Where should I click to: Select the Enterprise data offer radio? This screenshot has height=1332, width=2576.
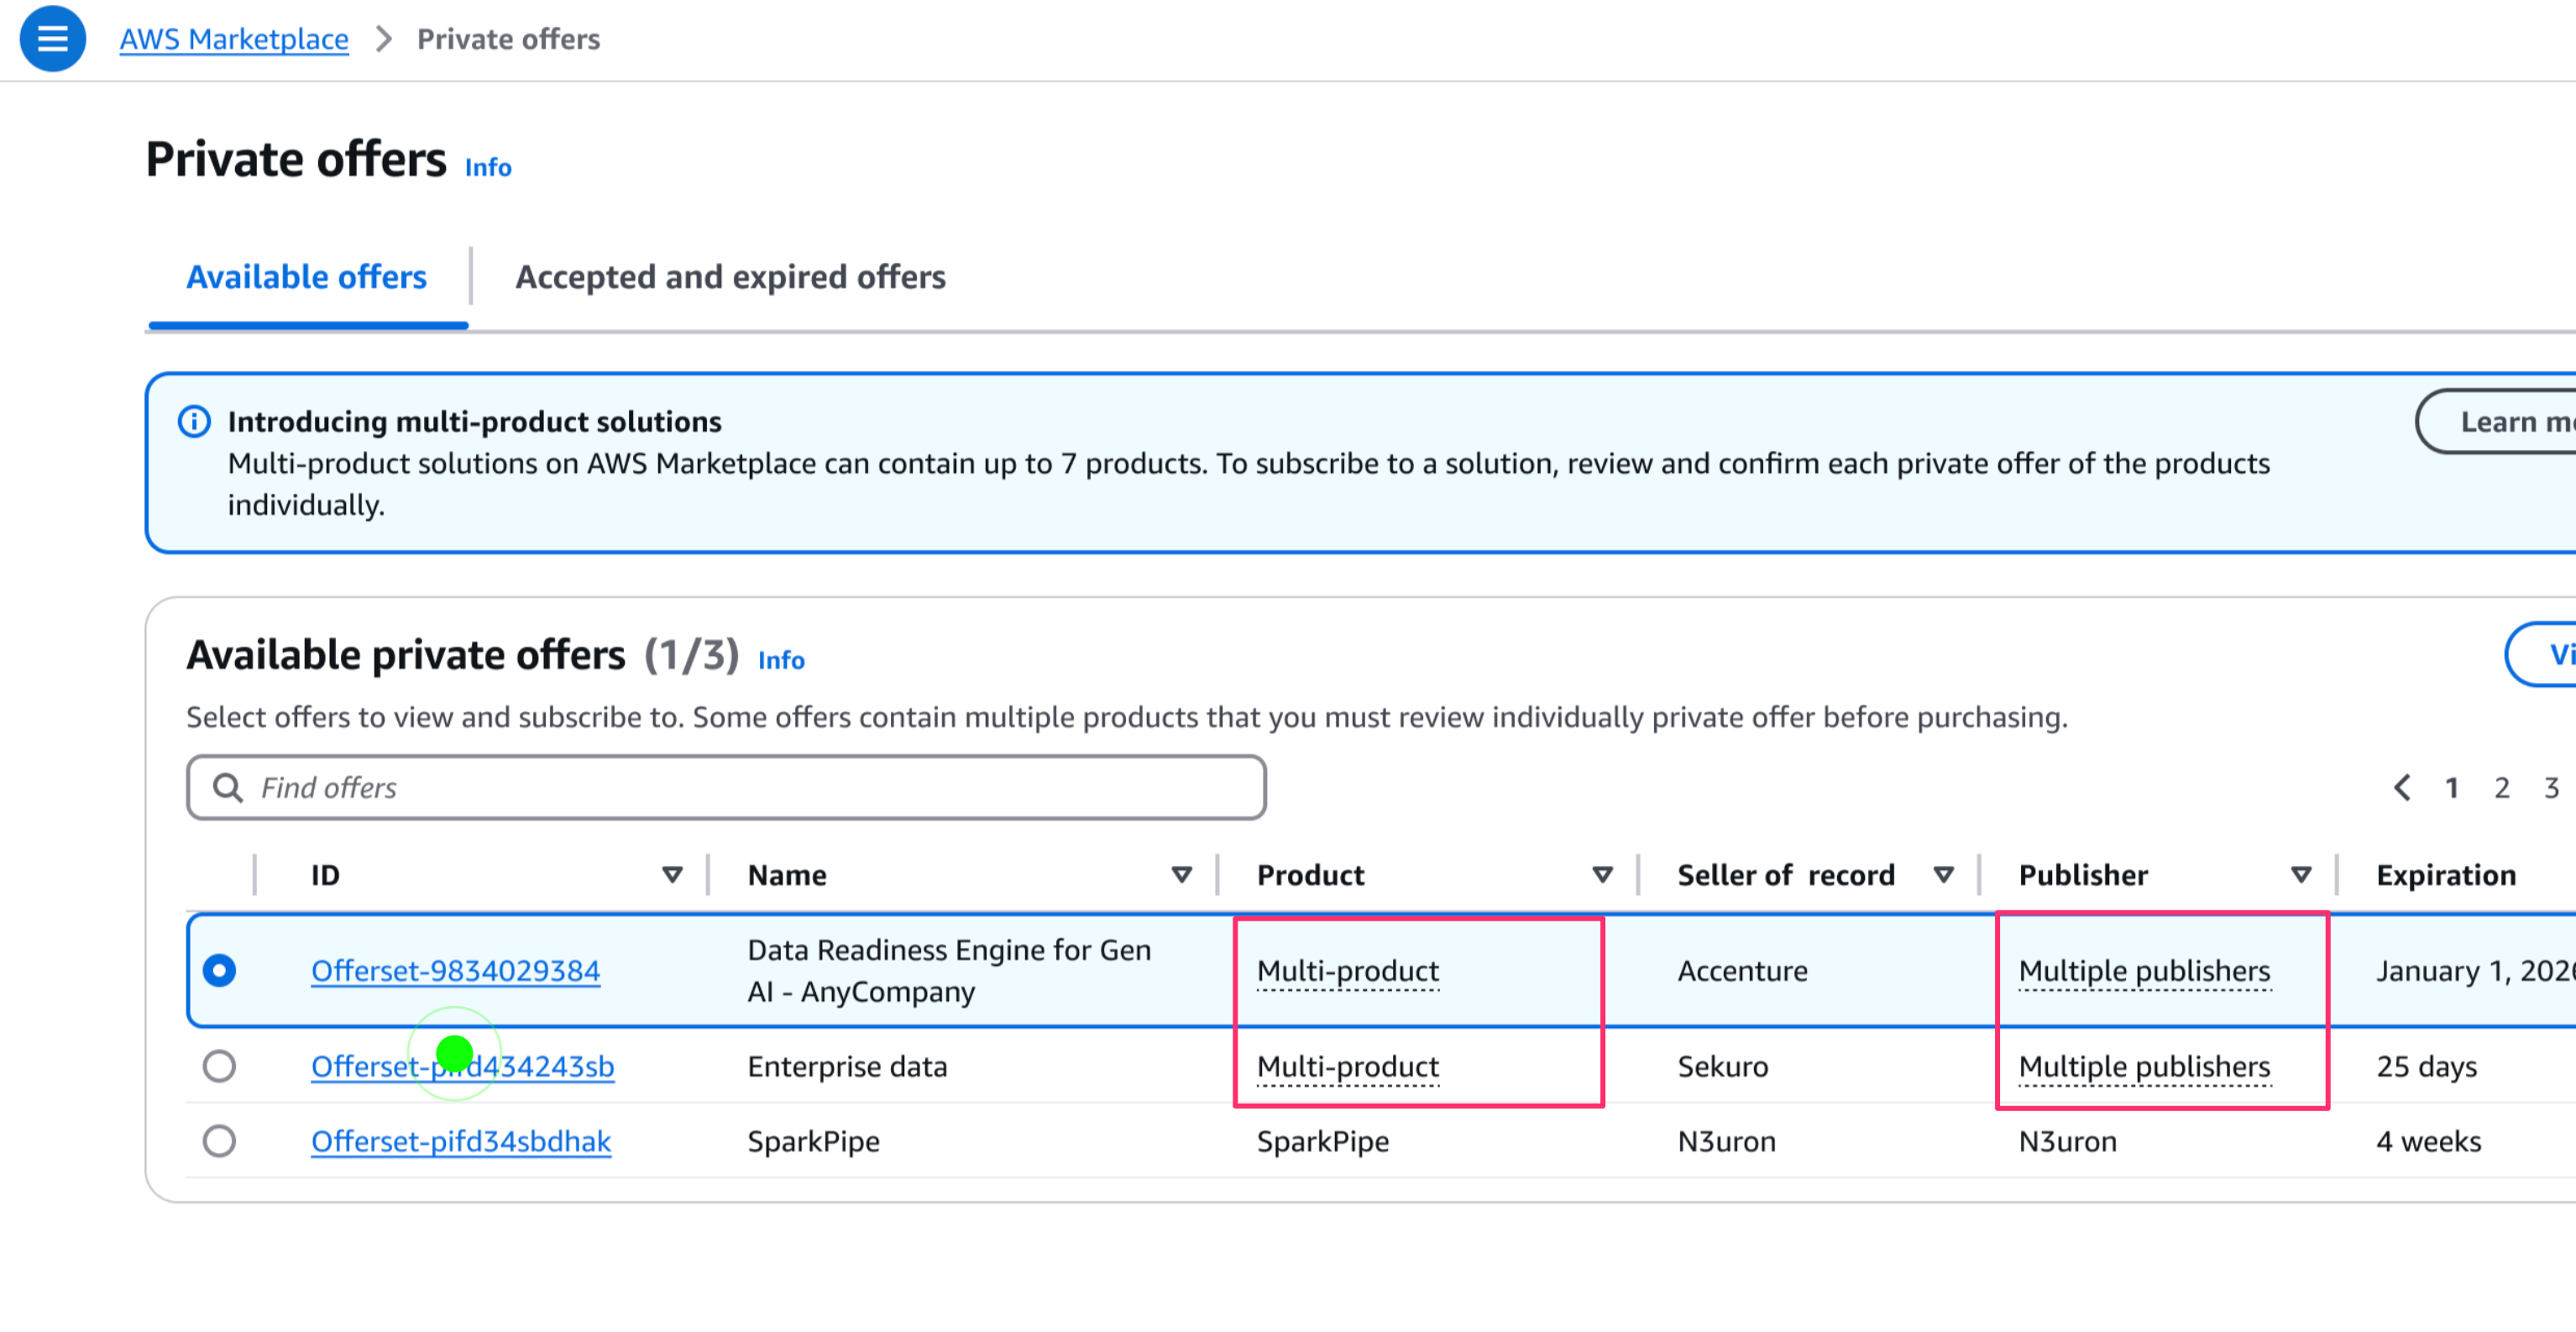[x=219, y=1065]
